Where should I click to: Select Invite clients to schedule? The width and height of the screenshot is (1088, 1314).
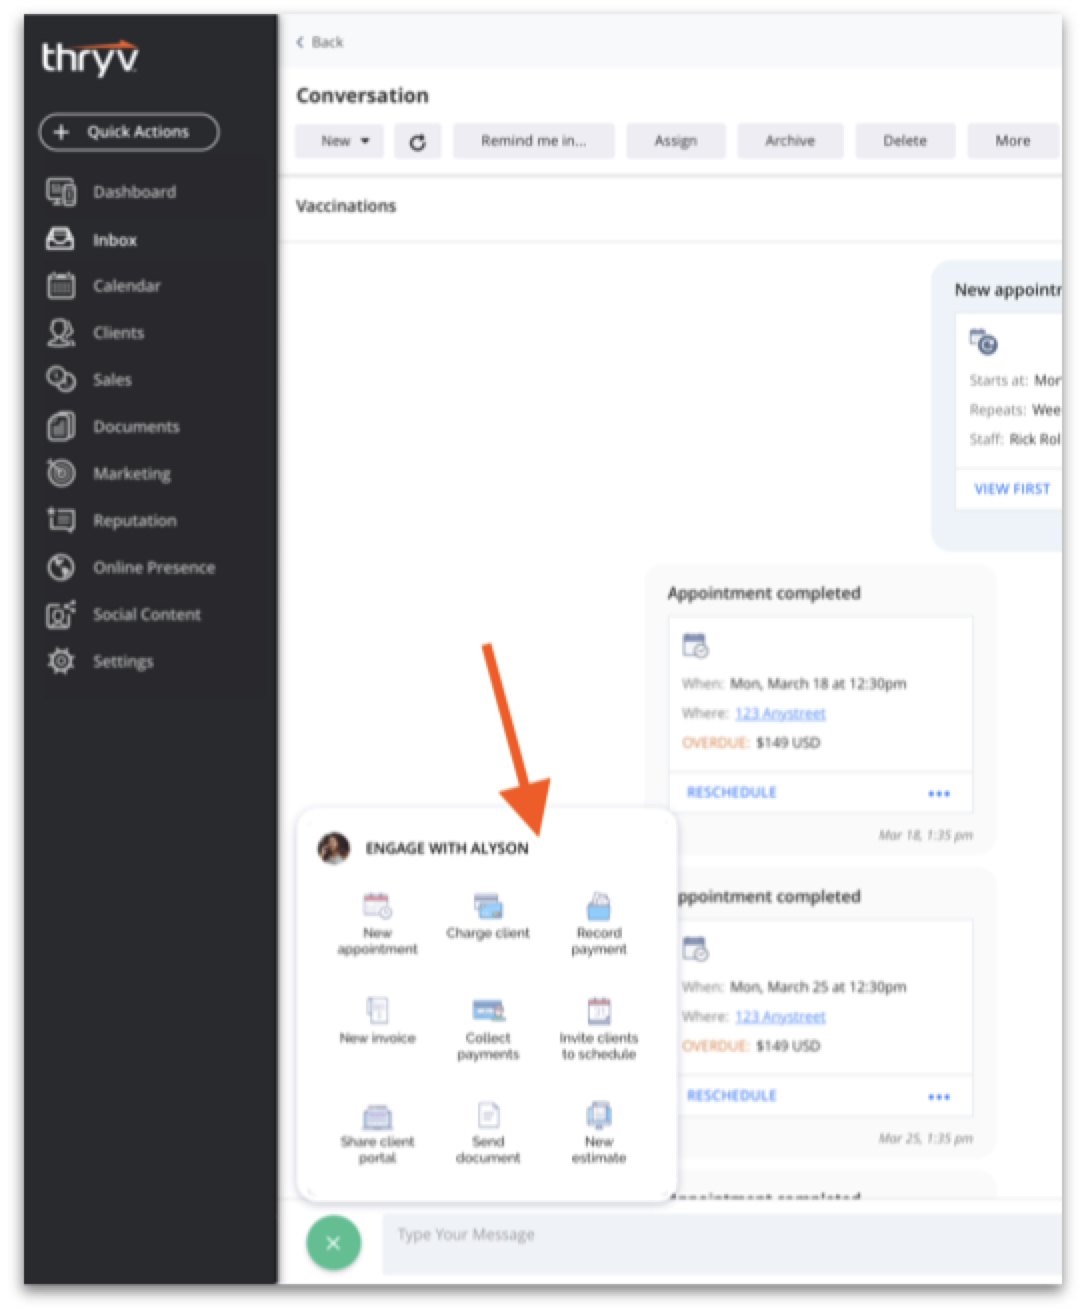(x=599, y=1029)
